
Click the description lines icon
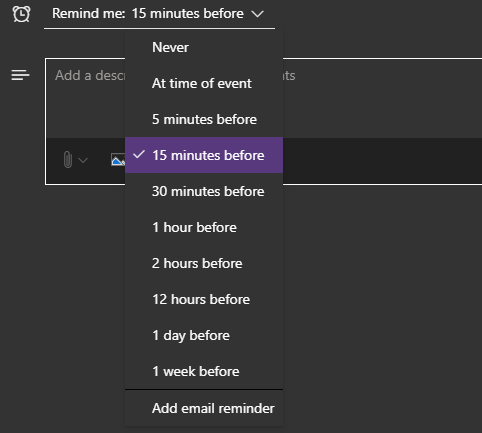(x=20, y=75)
